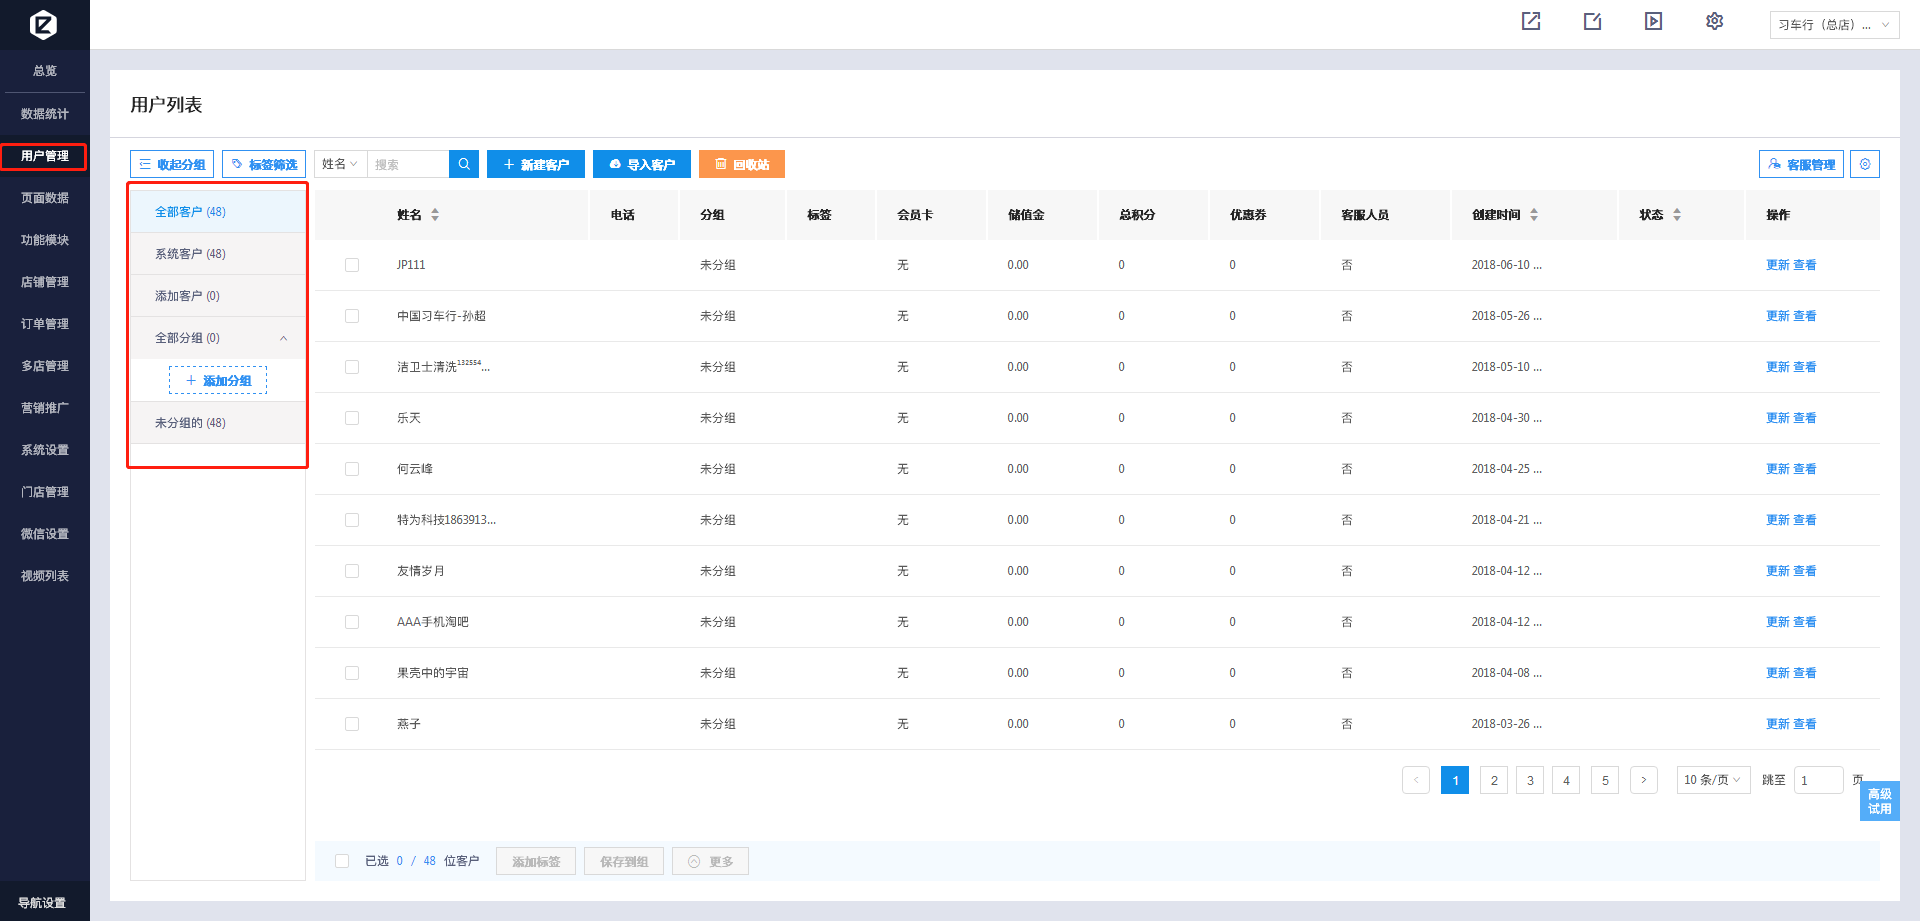The image size is (1920, 921).
Task: Click the app logo in sidebar
Action: [x=44, y=24]
